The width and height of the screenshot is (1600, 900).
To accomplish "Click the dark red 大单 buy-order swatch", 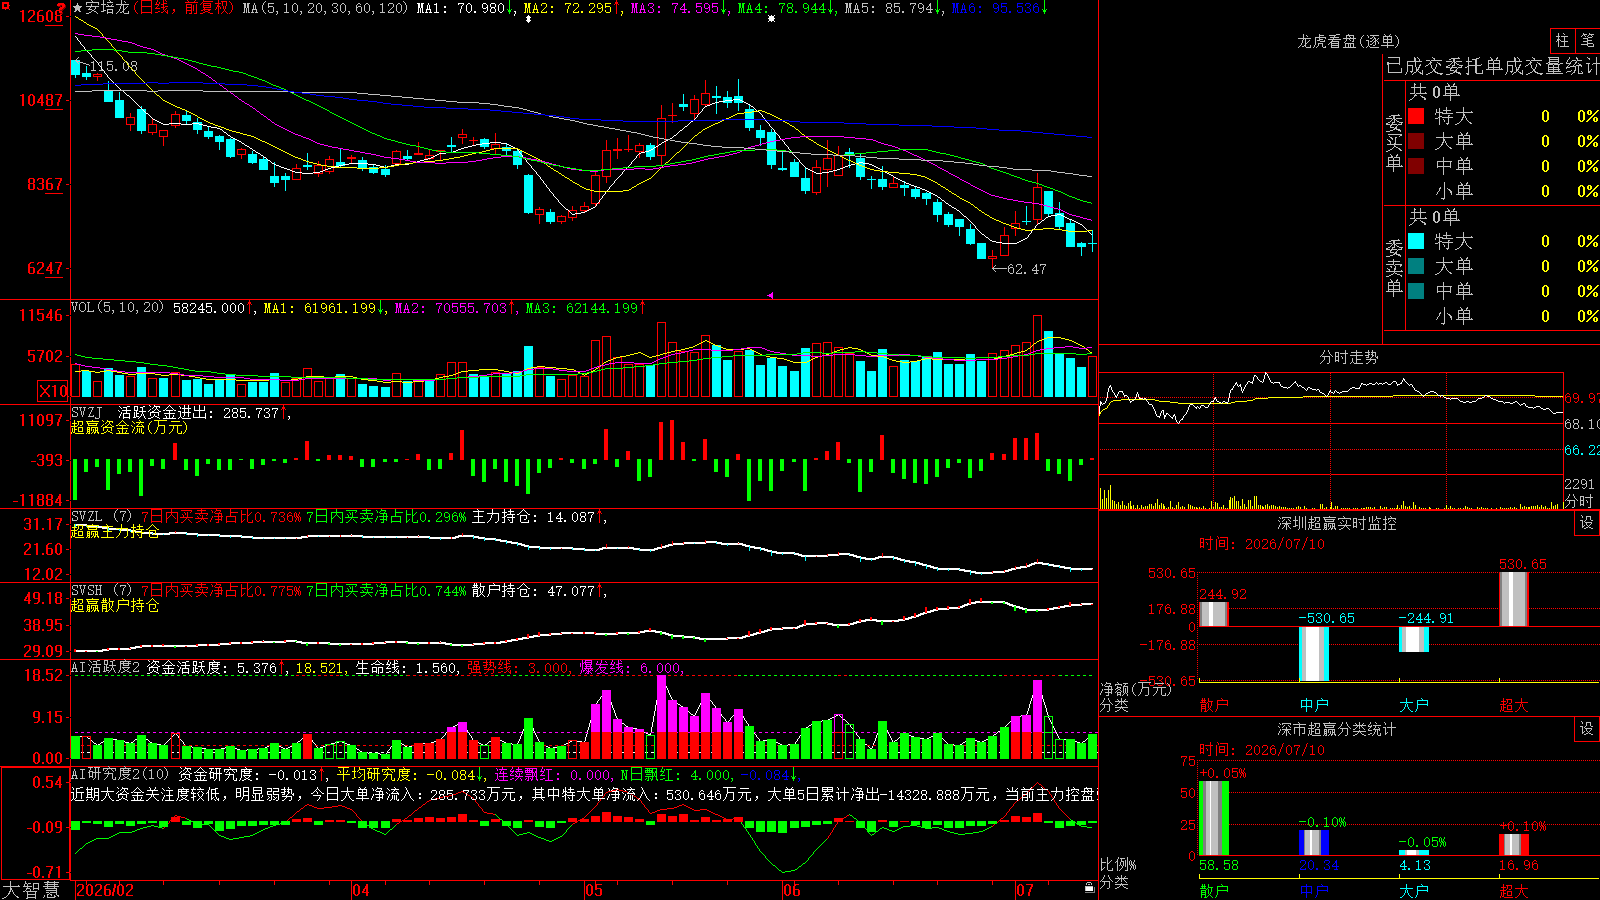I will click(1416, 141).
